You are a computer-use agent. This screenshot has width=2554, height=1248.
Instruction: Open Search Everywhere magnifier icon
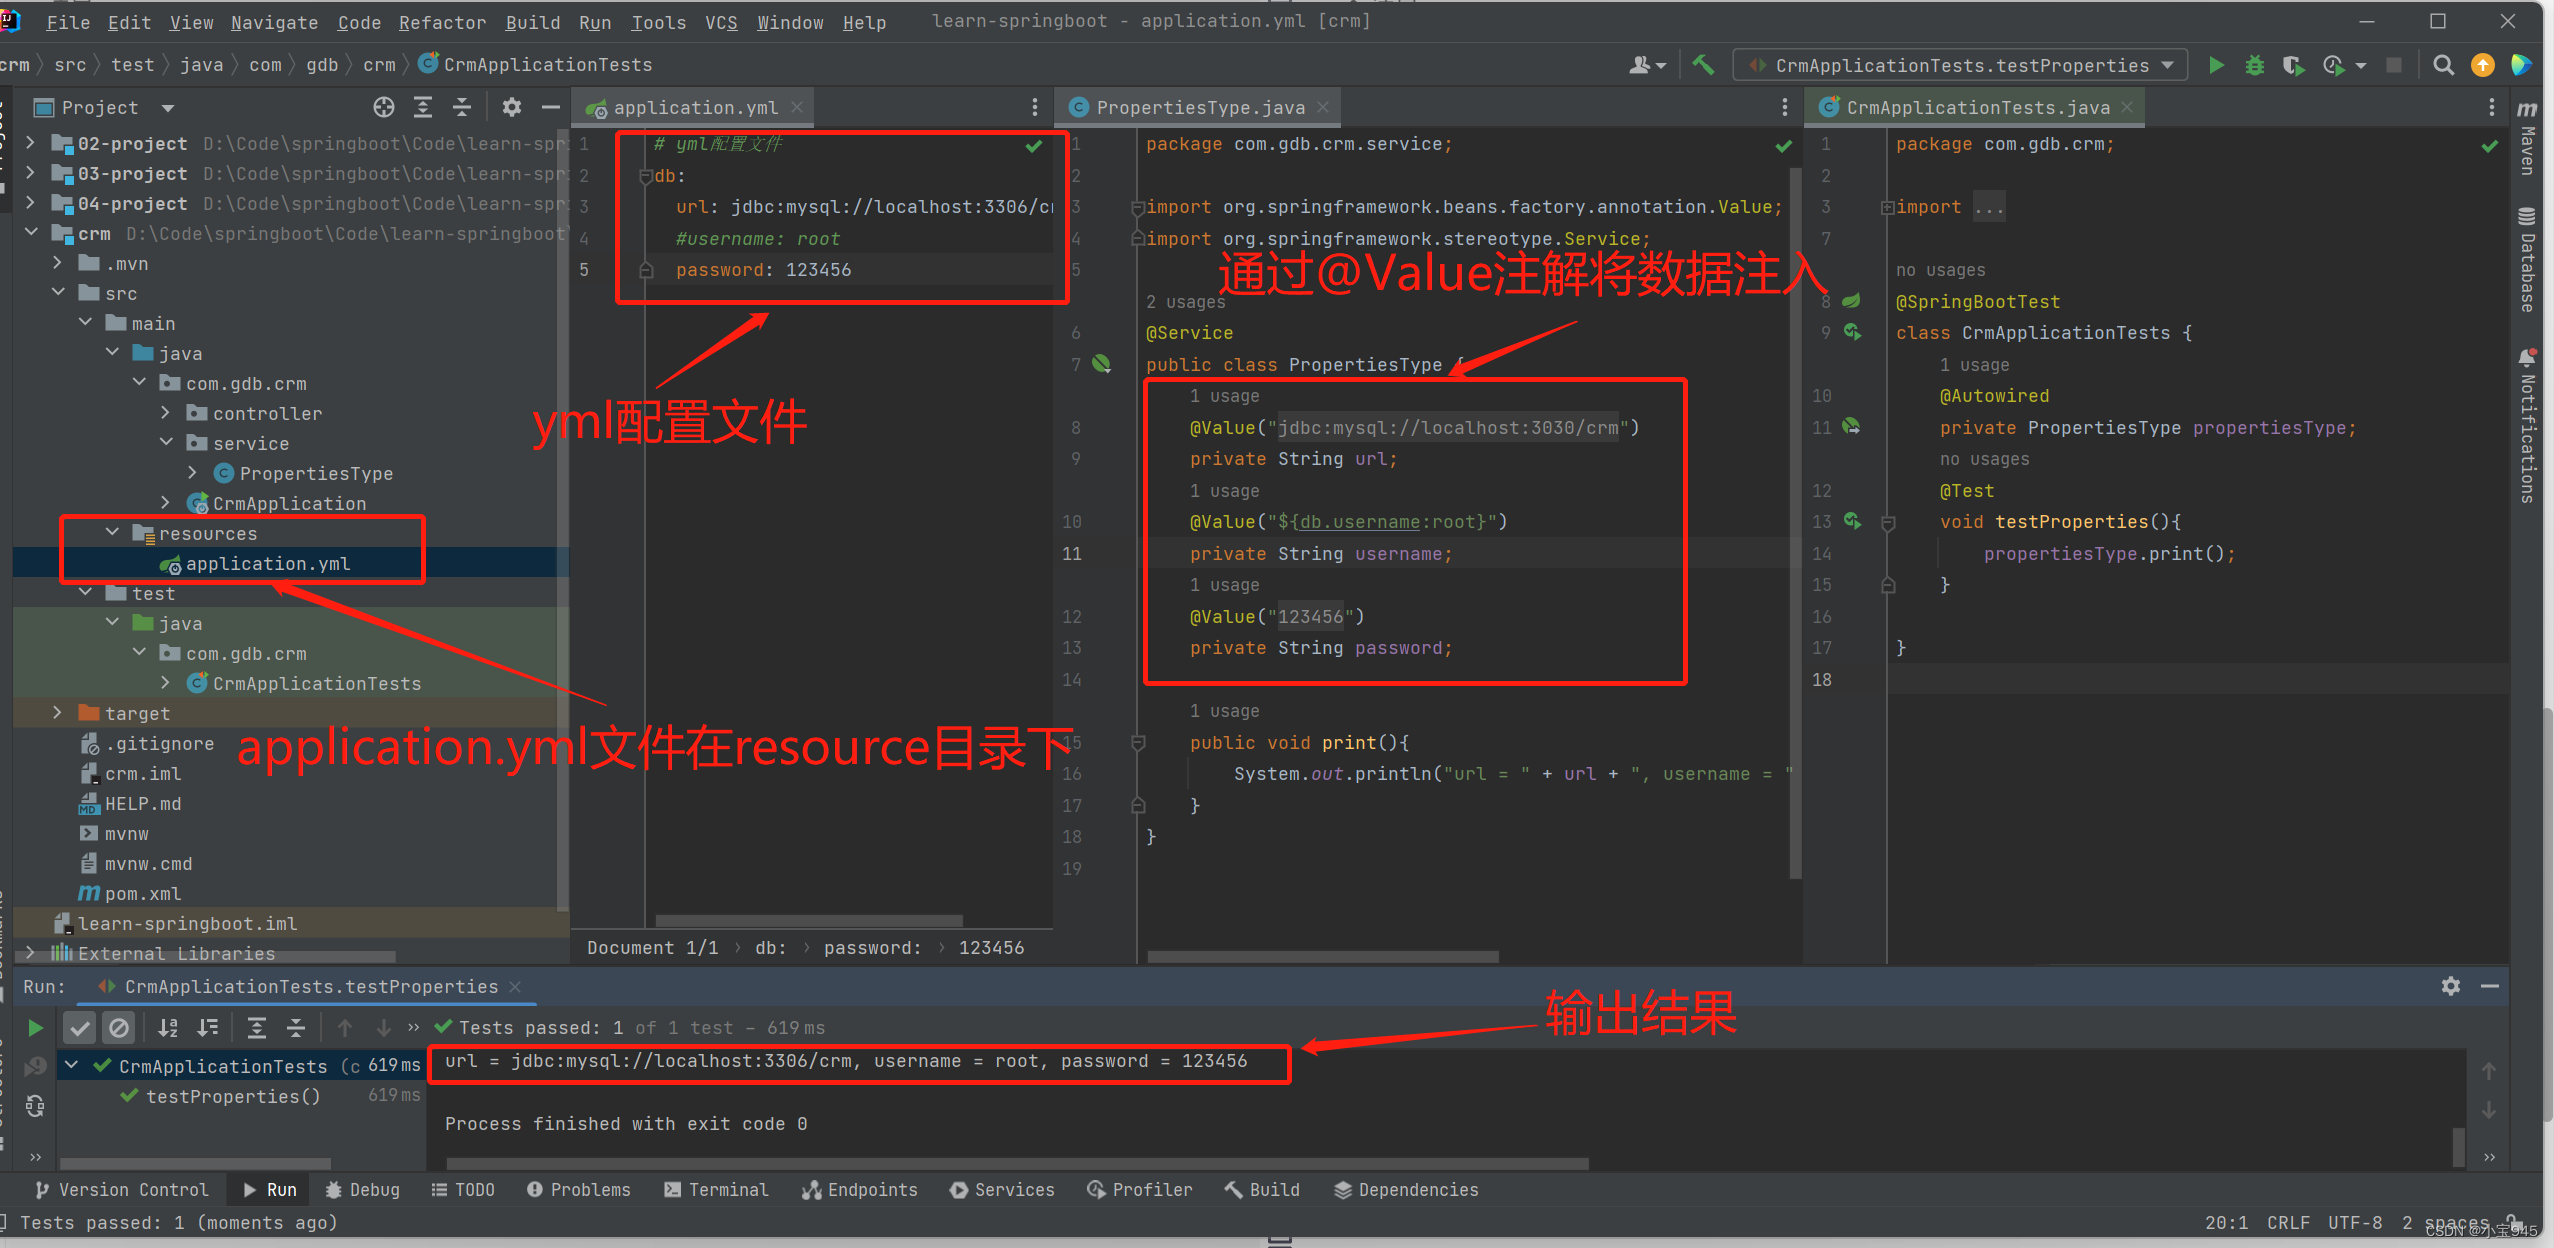click(x=2443, y=65)
